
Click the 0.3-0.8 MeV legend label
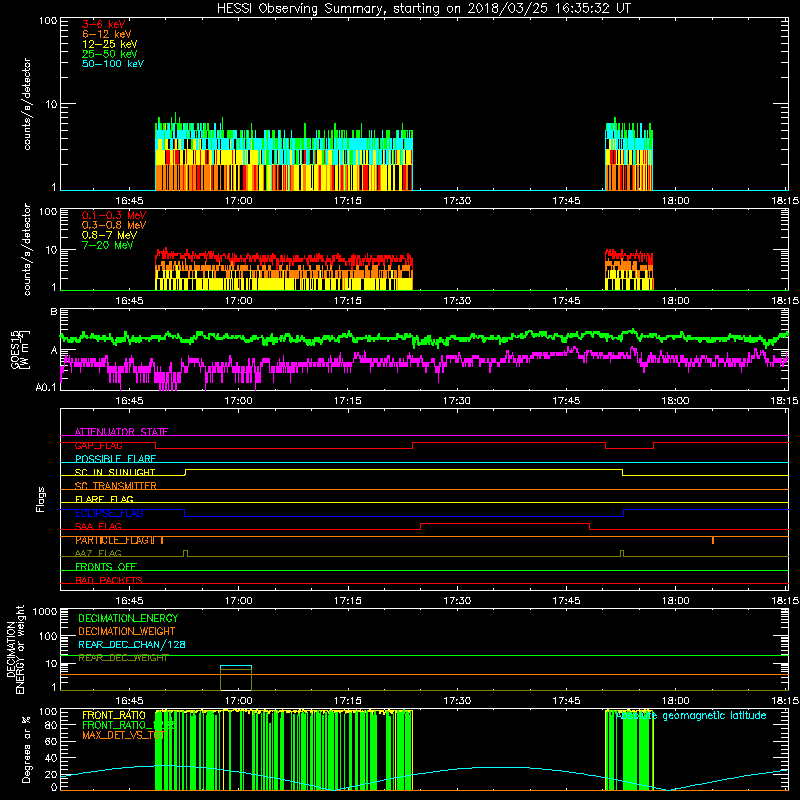114,225
